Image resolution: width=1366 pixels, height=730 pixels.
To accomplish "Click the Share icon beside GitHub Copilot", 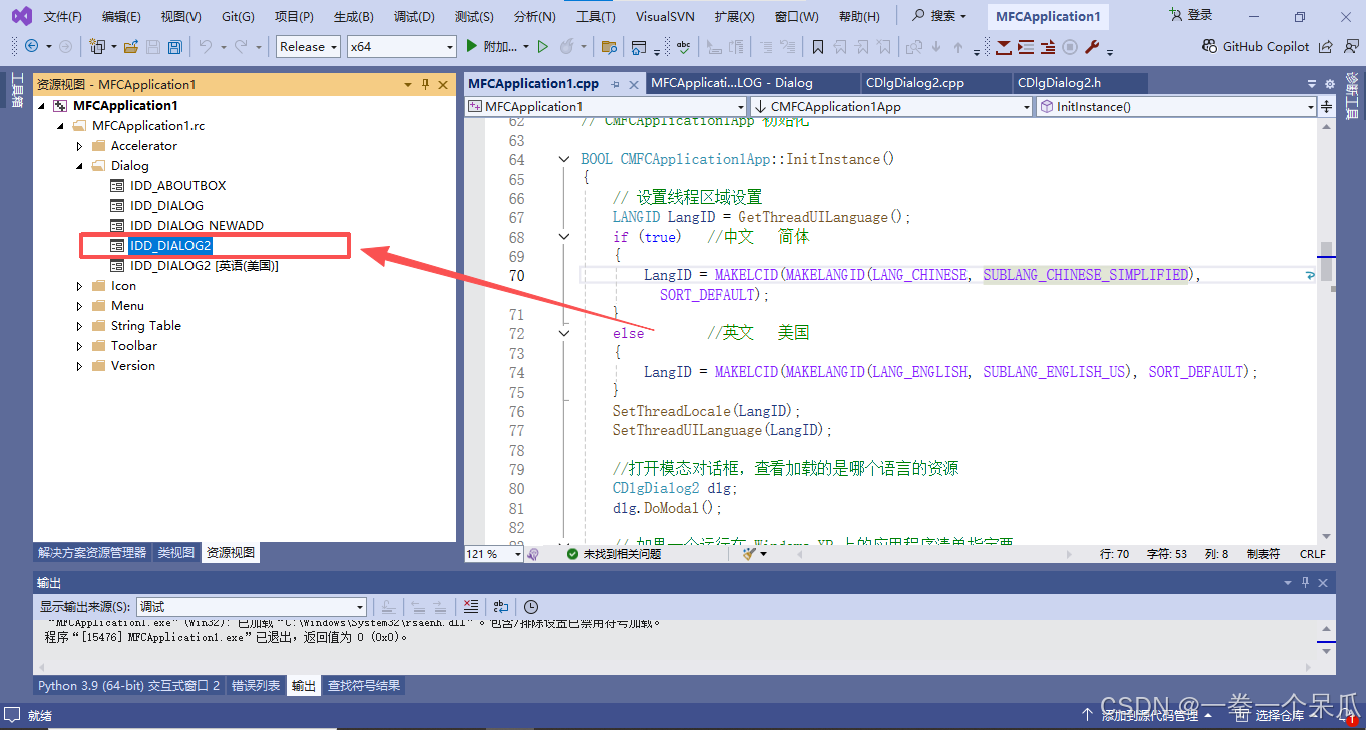I will point(1325,46).
